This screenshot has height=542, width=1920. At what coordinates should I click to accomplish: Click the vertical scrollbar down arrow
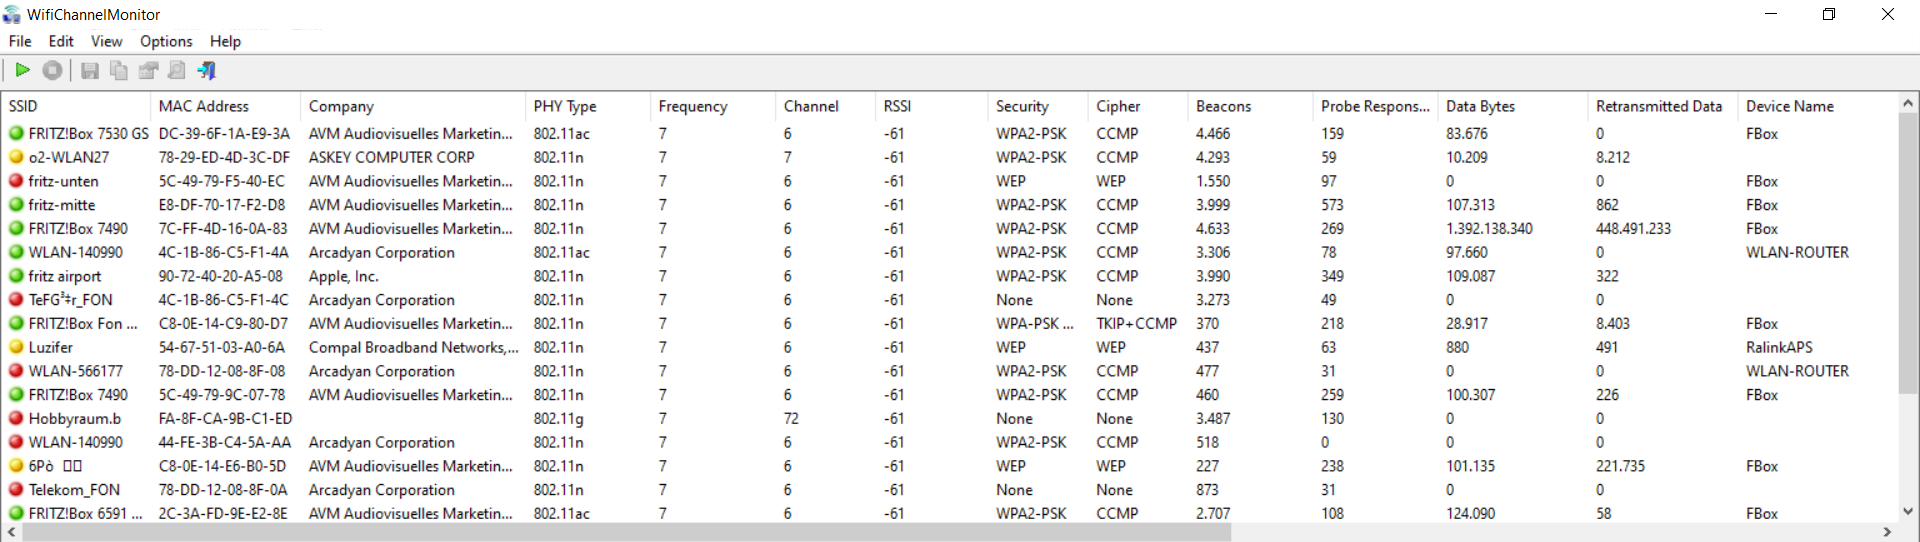[x=1908, y=511]
